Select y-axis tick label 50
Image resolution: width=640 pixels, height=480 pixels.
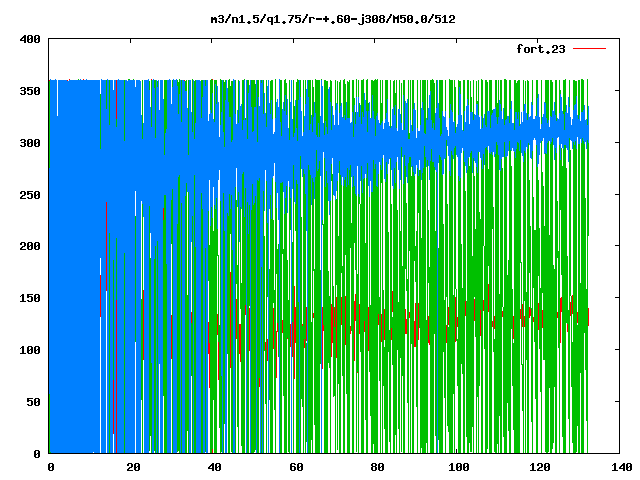tap(33, 402)
